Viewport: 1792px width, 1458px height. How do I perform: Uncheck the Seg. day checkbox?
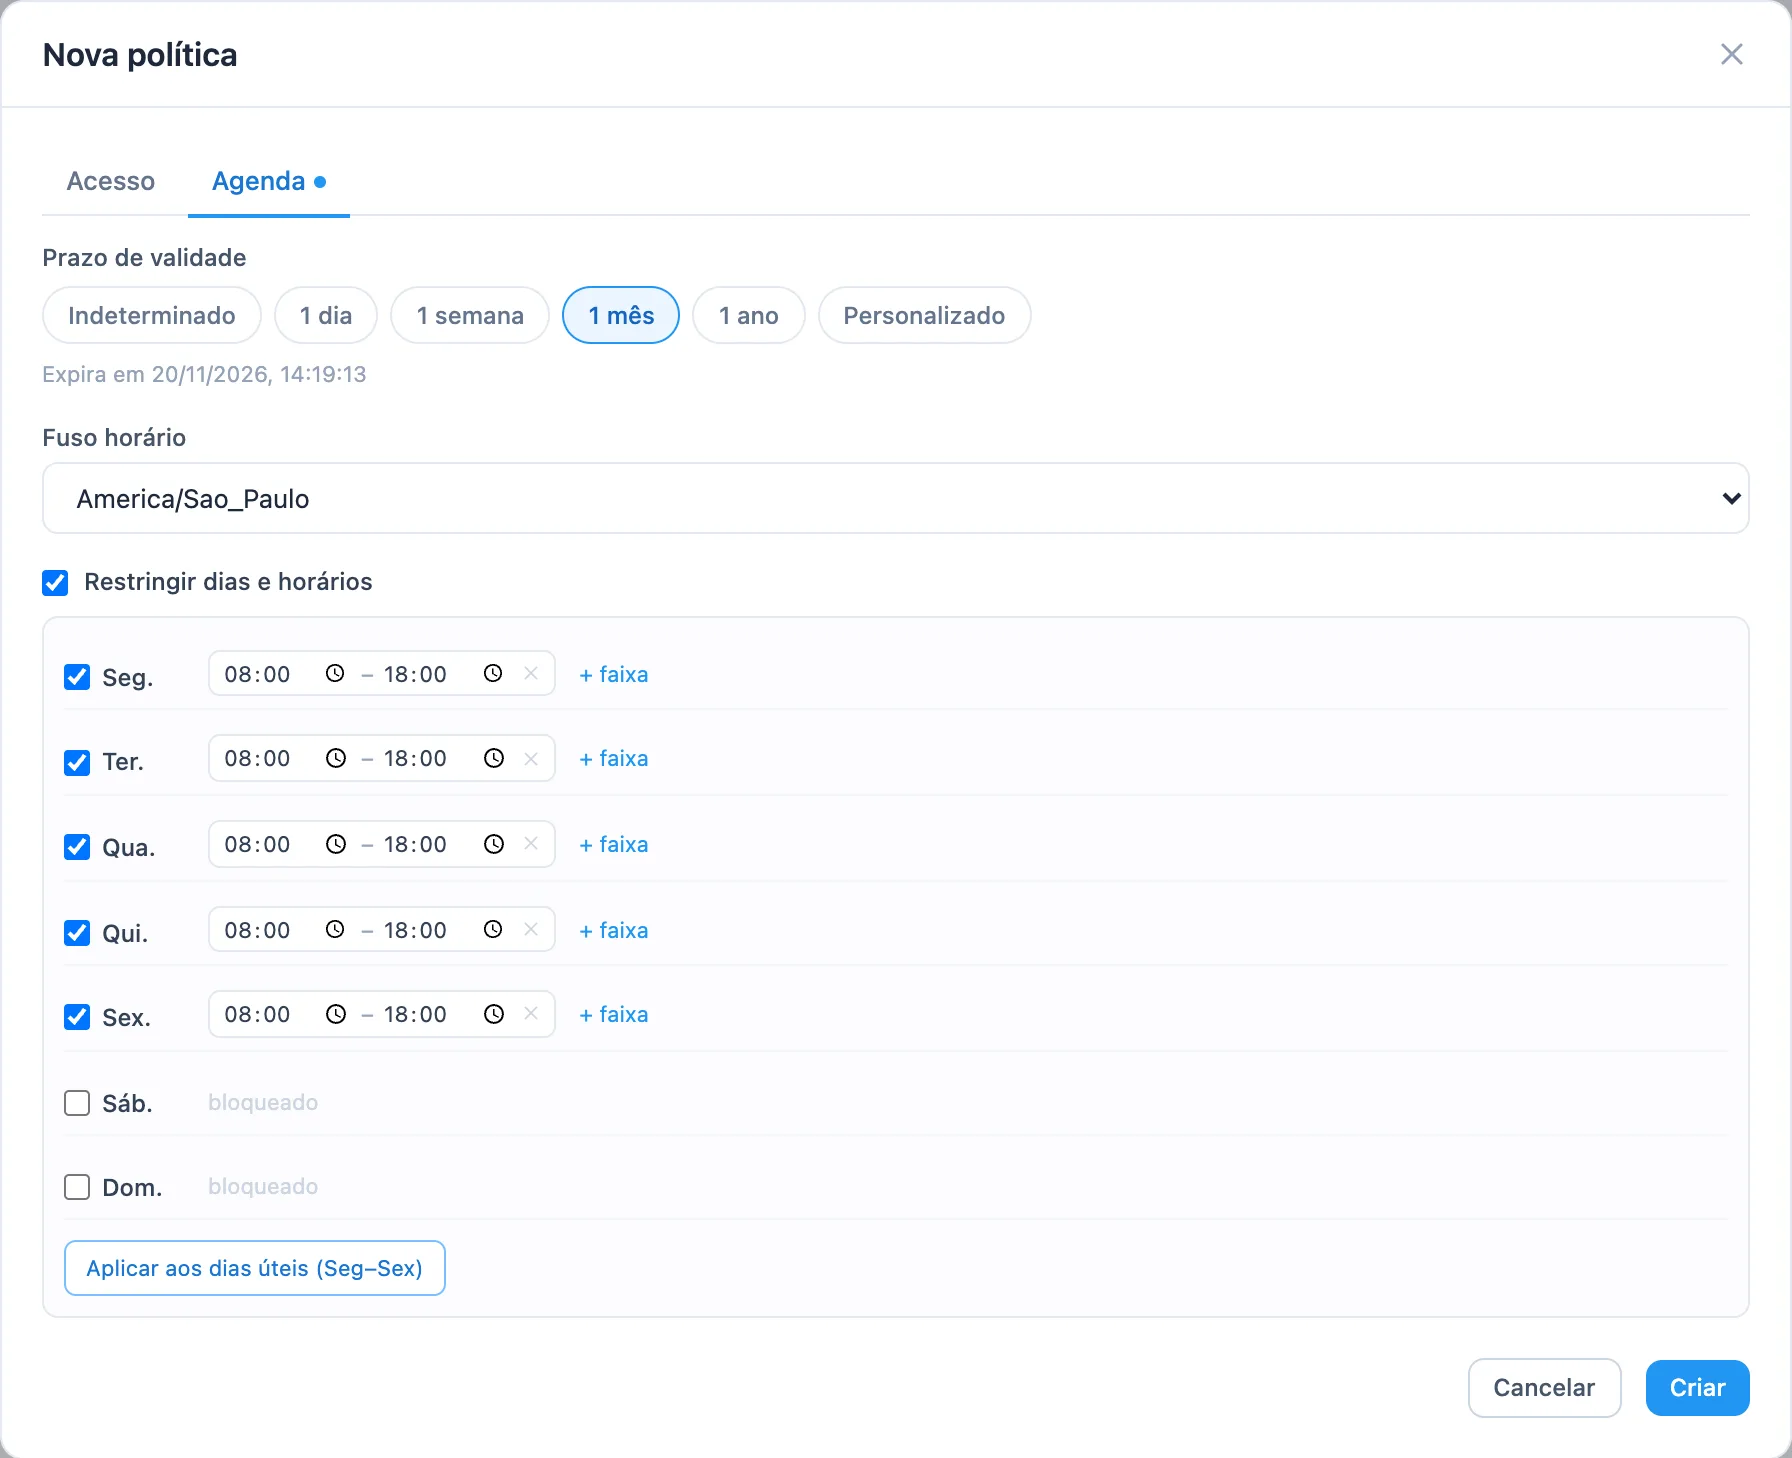click(77, 677)
